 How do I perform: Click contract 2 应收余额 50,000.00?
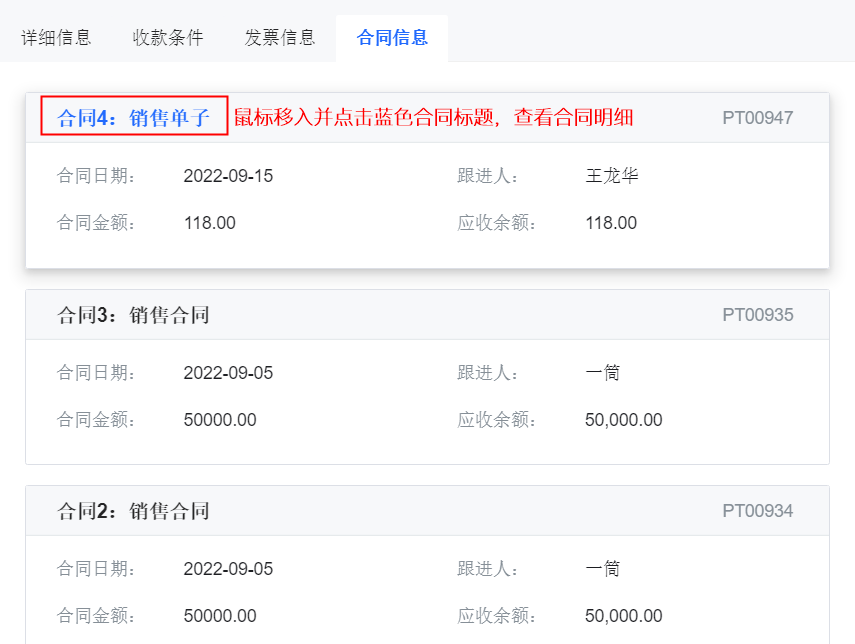coord(624,616)
